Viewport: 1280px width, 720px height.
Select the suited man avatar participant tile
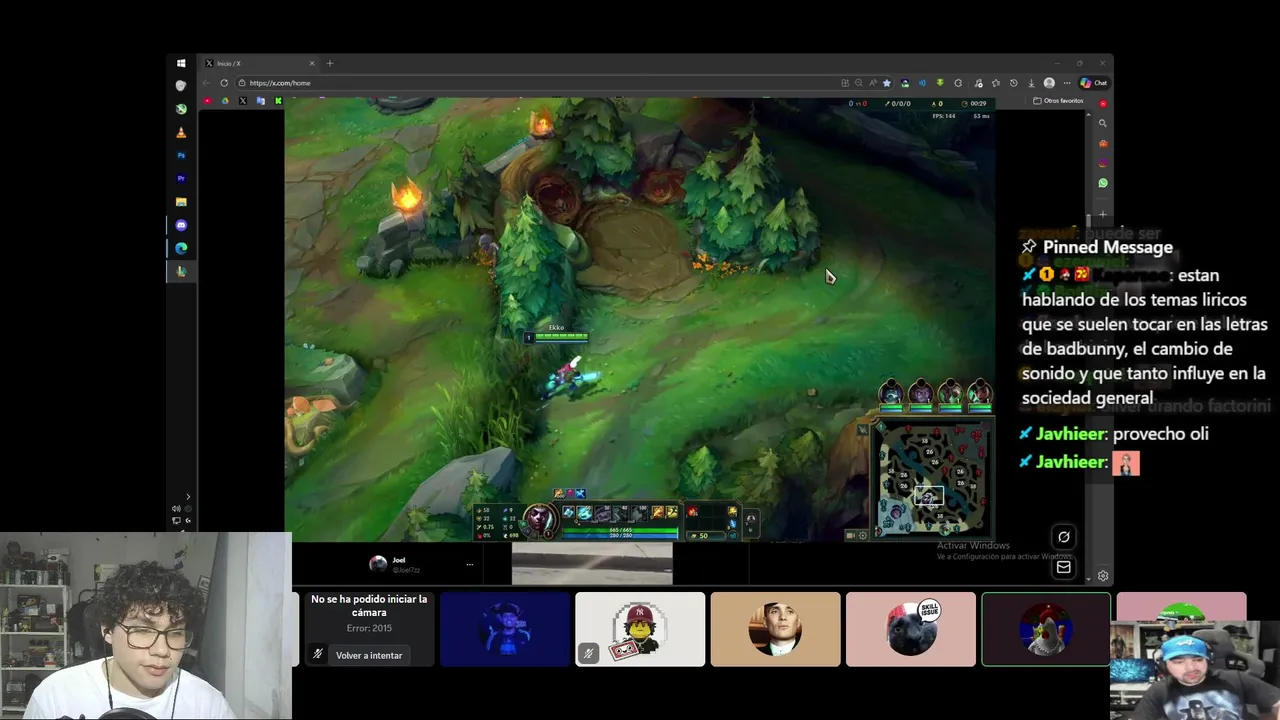[x=775, y=629]
